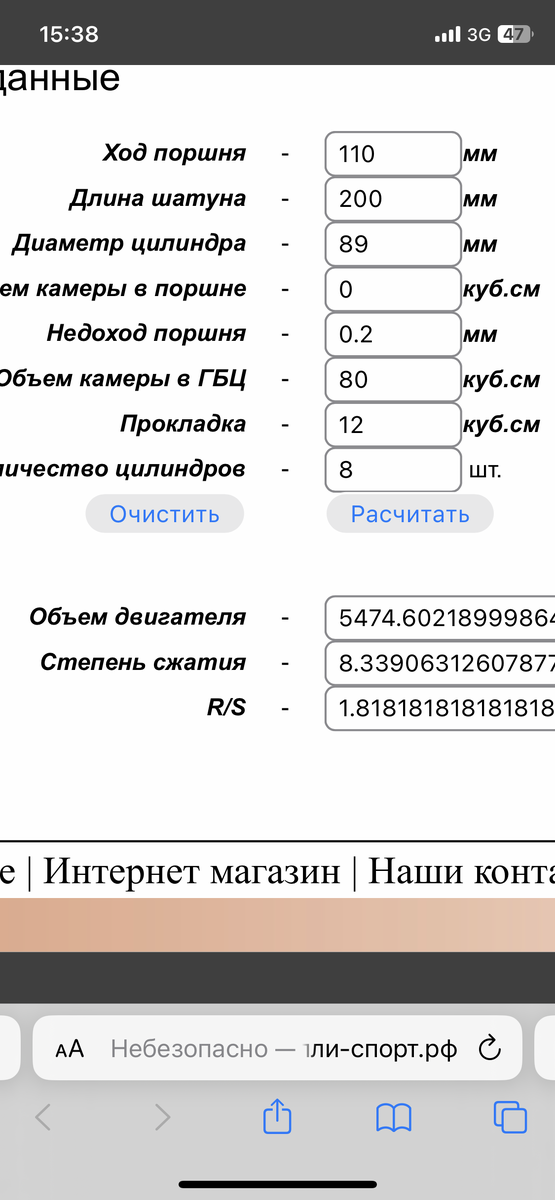Open the AA reader options menu
555x1200 pixels.
point(70,1049)
